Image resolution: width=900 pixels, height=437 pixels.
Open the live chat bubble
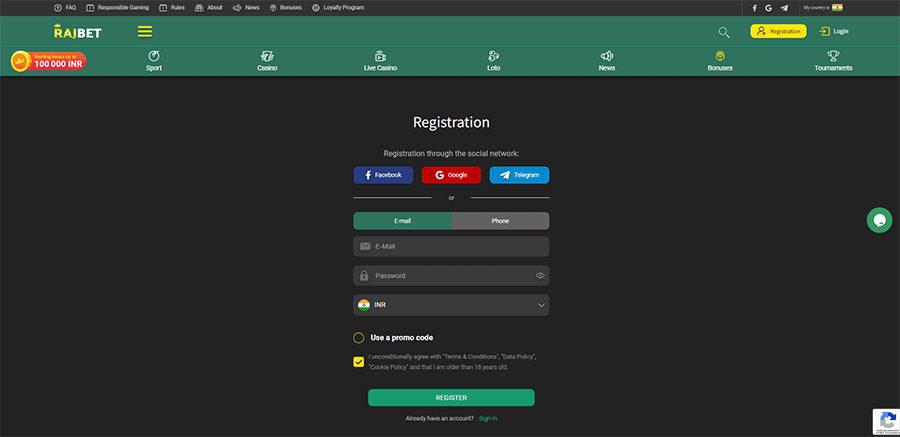(x=879, y=220)
